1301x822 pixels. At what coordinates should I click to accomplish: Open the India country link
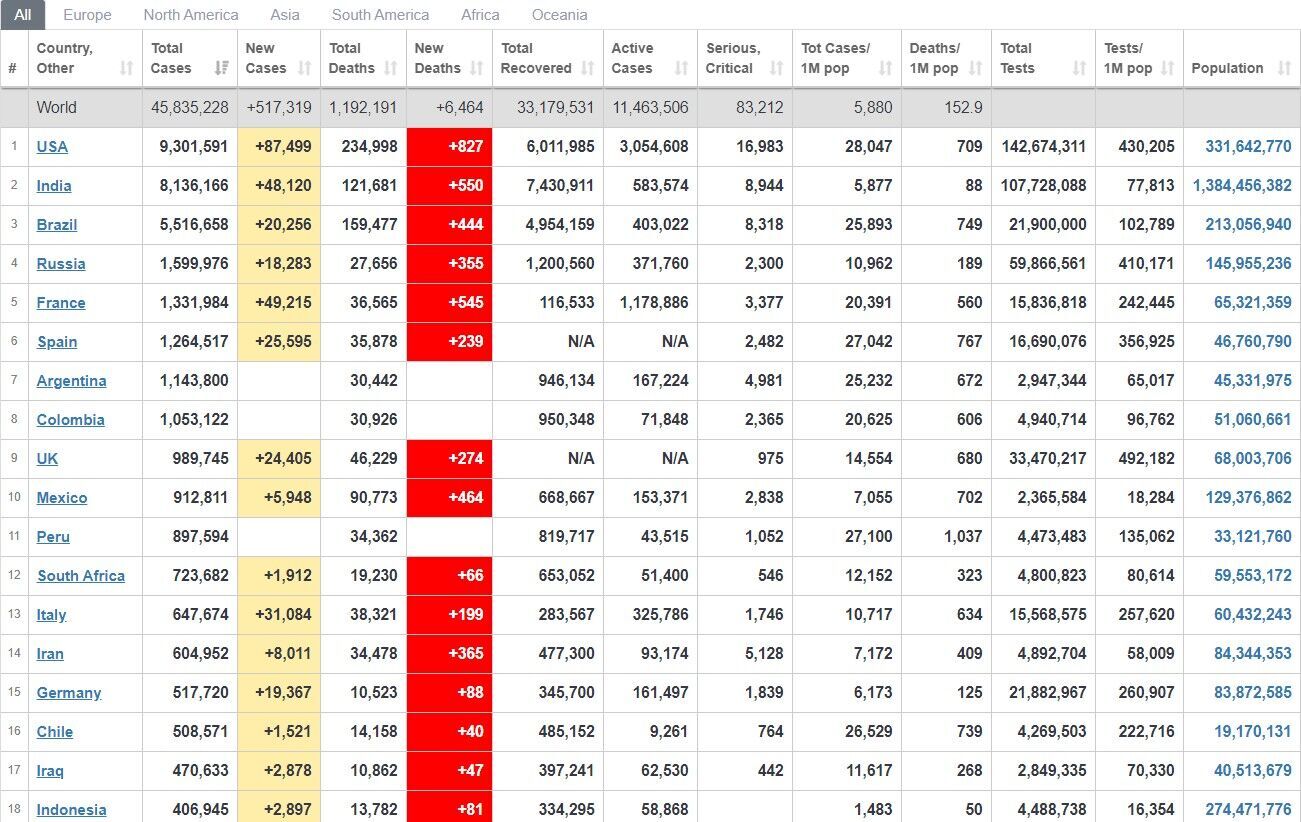[54, 186]
